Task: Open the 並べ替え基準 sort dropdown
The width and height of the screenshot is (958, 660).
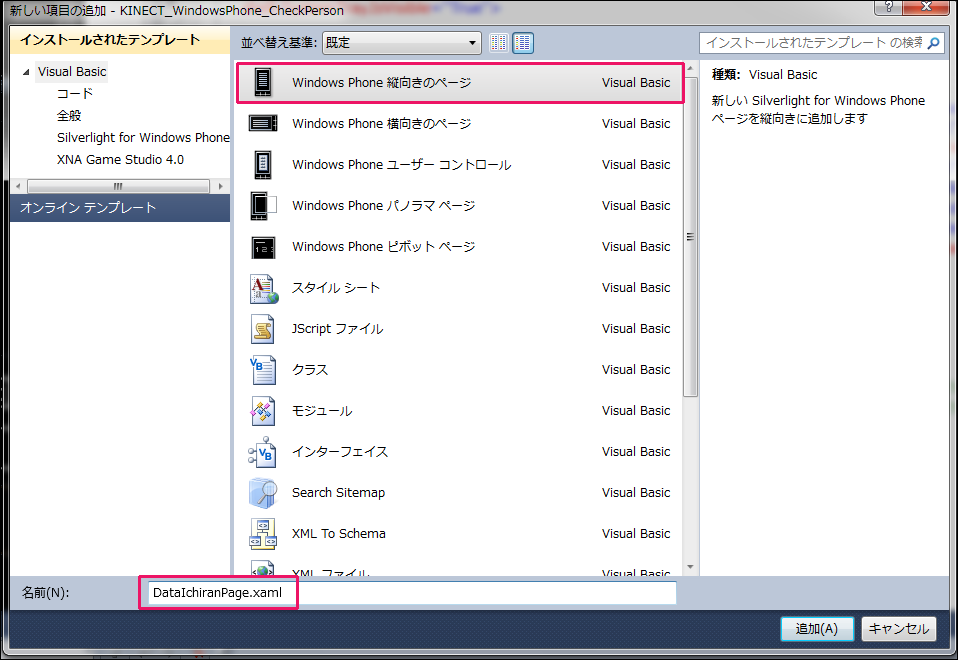Action: [x=401, y=43]
